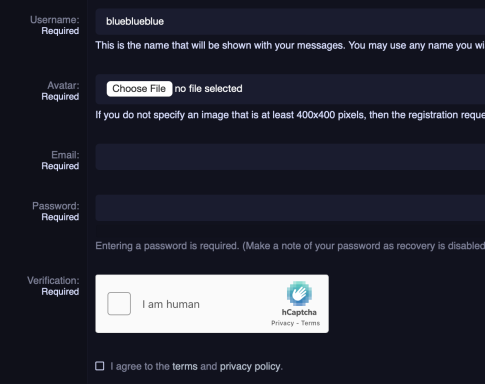485x384 pixels.
Task: Open the hCaptcha Privacy link
Action: pyautogui.click(x=282, y=323)
